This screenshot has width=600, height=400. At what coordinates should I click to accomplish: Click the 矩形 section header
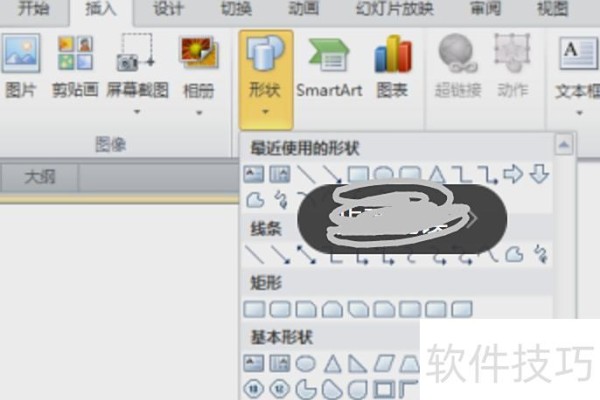coord(266,283)
